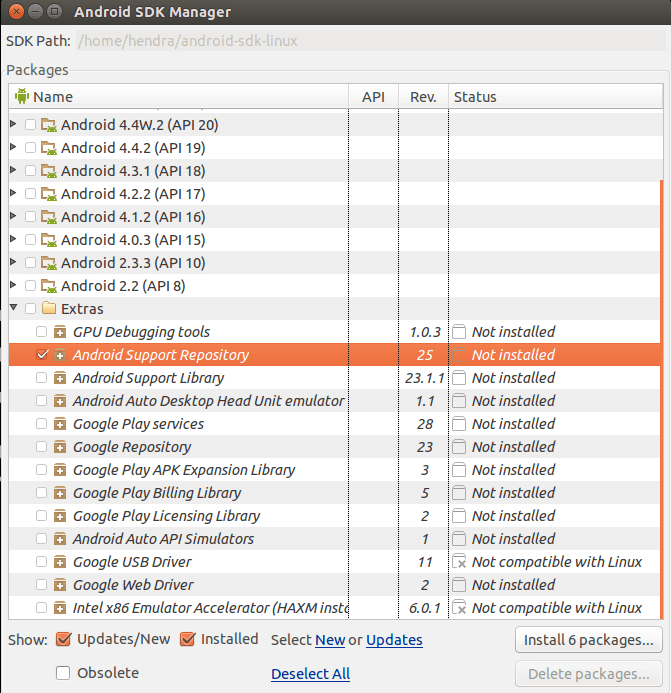This screenshot has height=693, width=671.
Task: Expand the Android 4.3.1 (API 18) node
Action: (13, 170)
